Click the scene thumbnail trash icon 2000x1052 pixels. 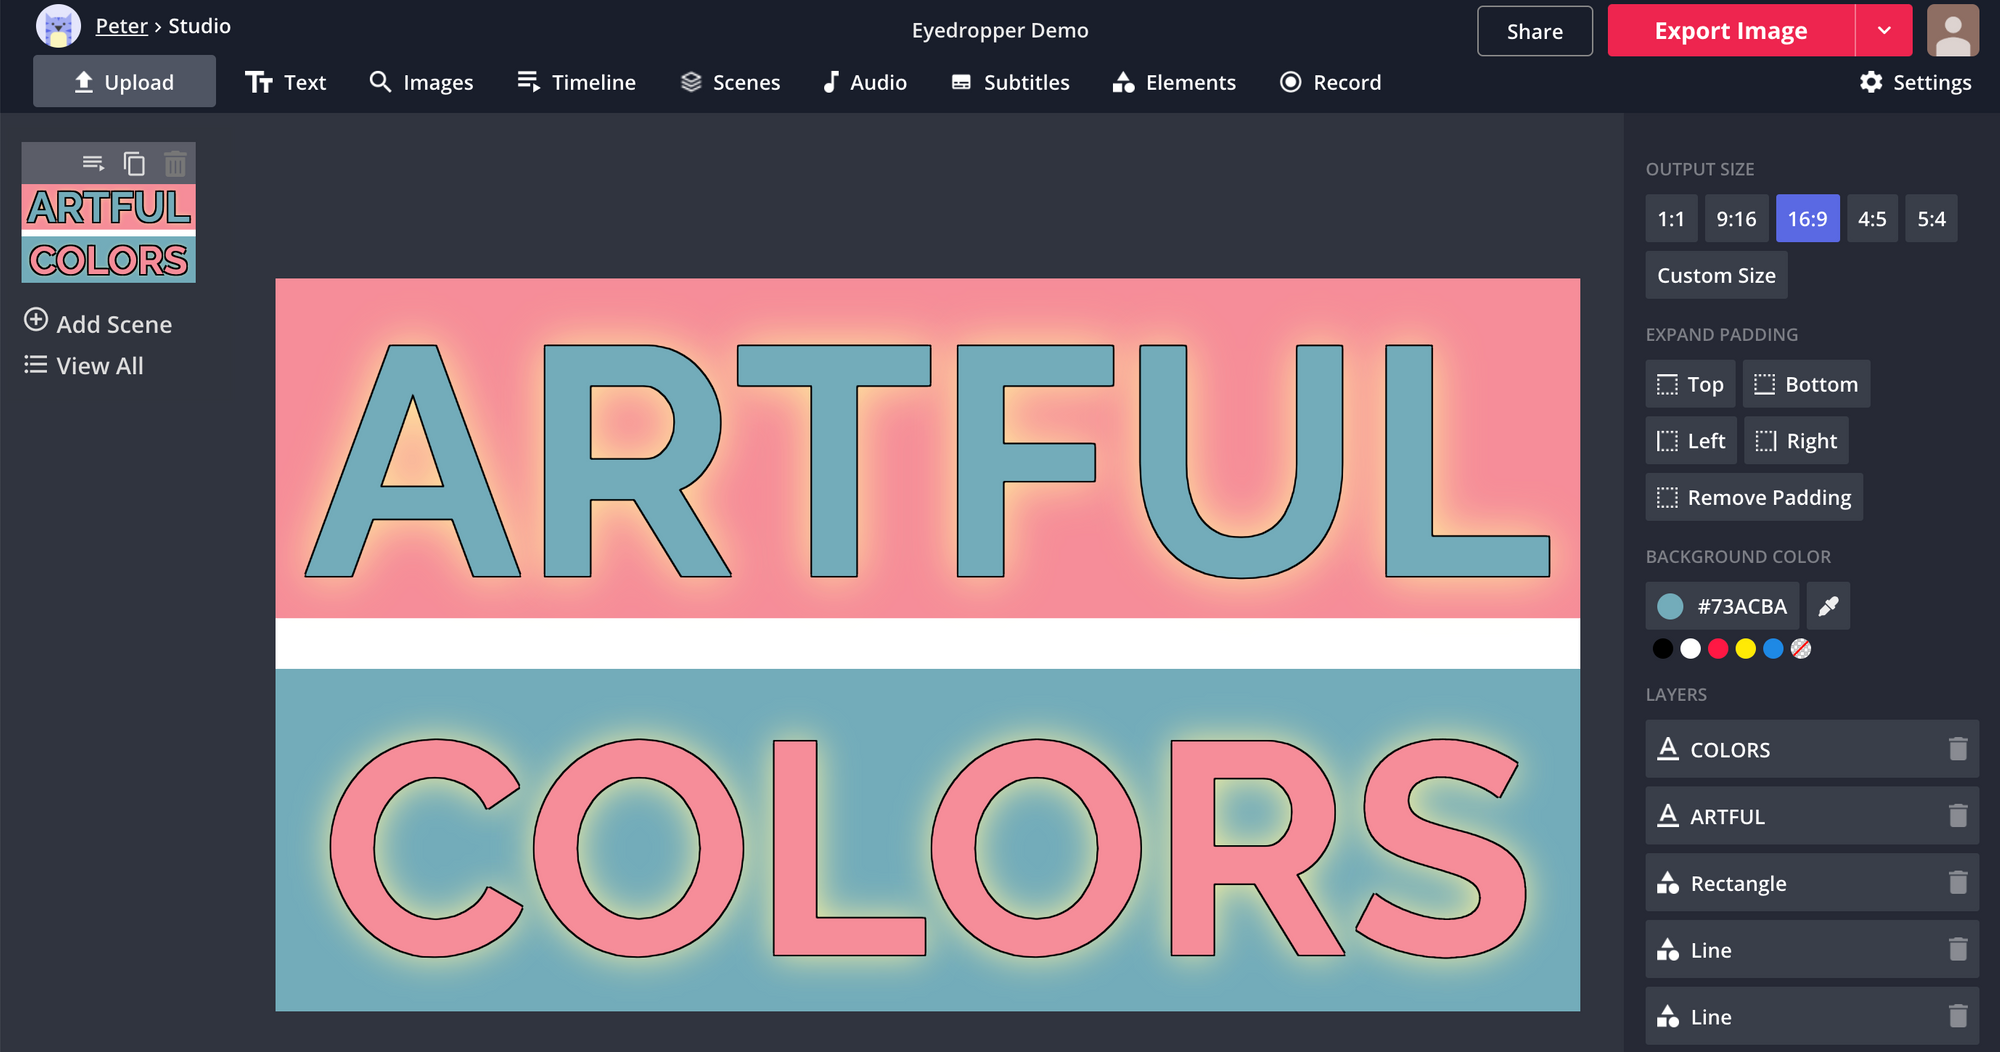[175, 163]
